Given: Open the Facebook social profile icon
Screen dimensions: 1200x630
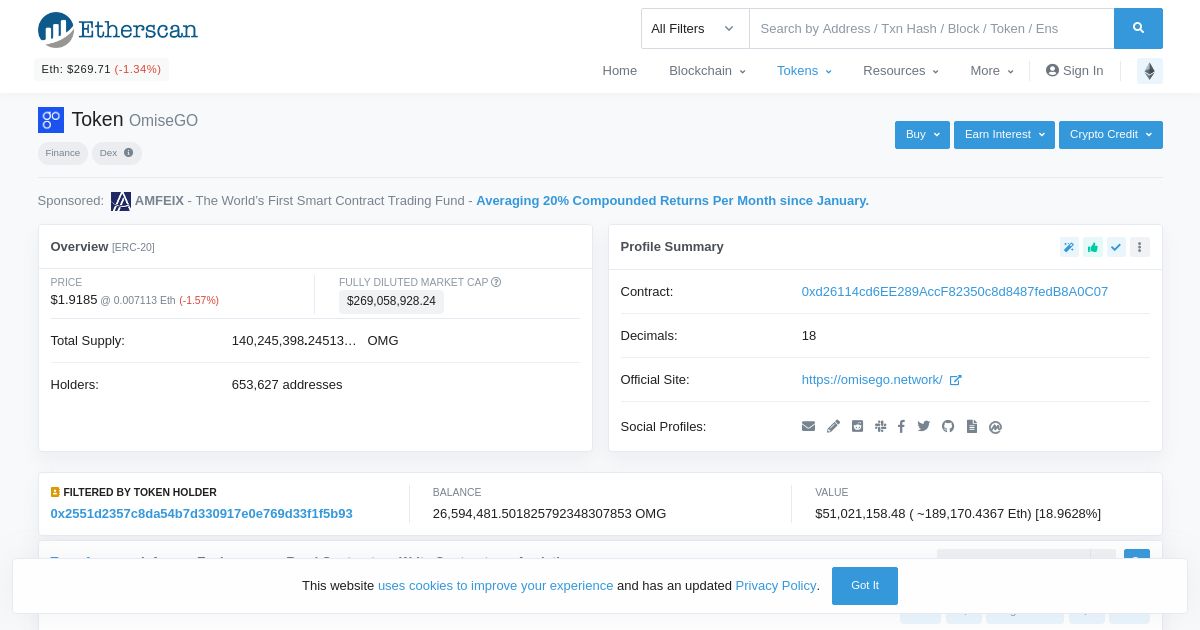Looking at the screenshot, I should click(901, 426).
